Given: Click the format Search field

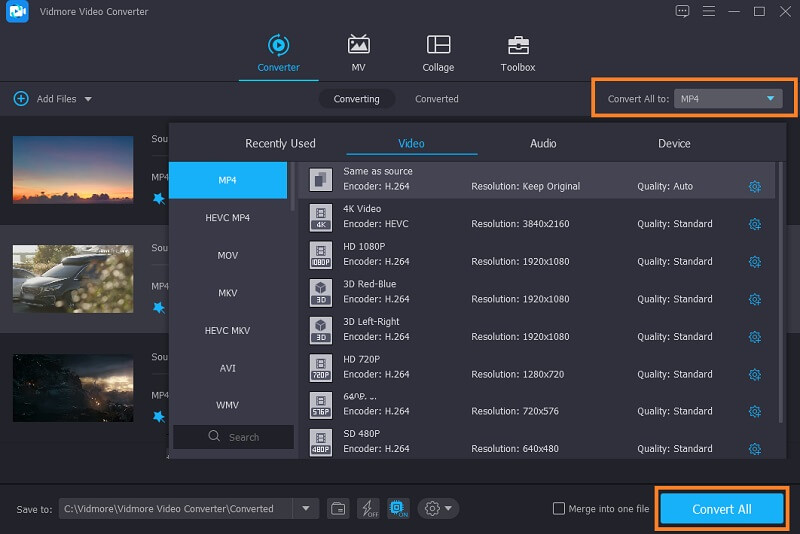Looking at the screenshot, I should [234, 437].
